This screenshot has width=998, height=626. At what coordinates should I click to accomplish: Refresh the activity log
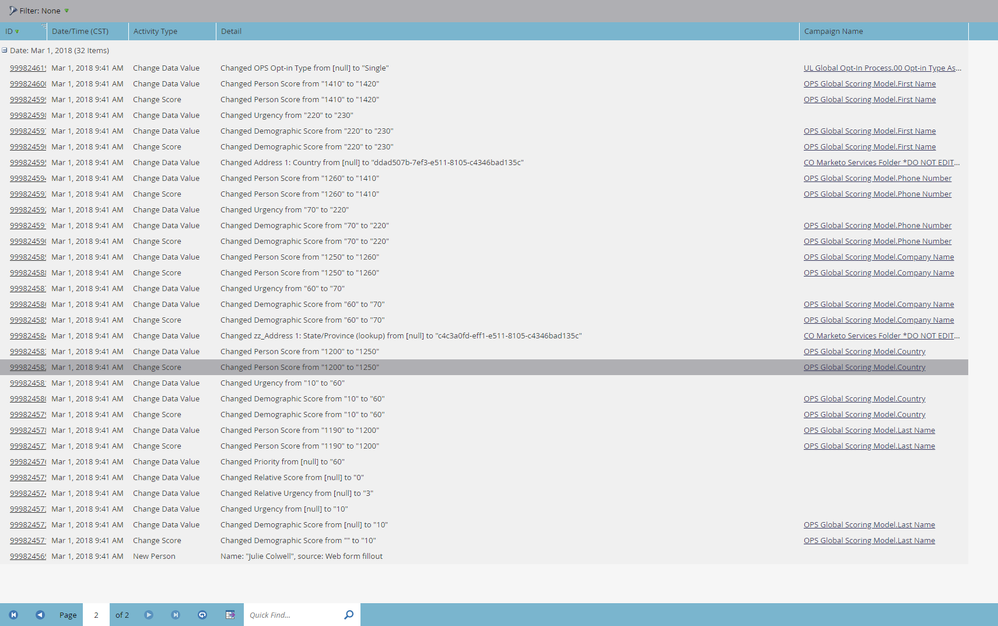tap(202, 615)
